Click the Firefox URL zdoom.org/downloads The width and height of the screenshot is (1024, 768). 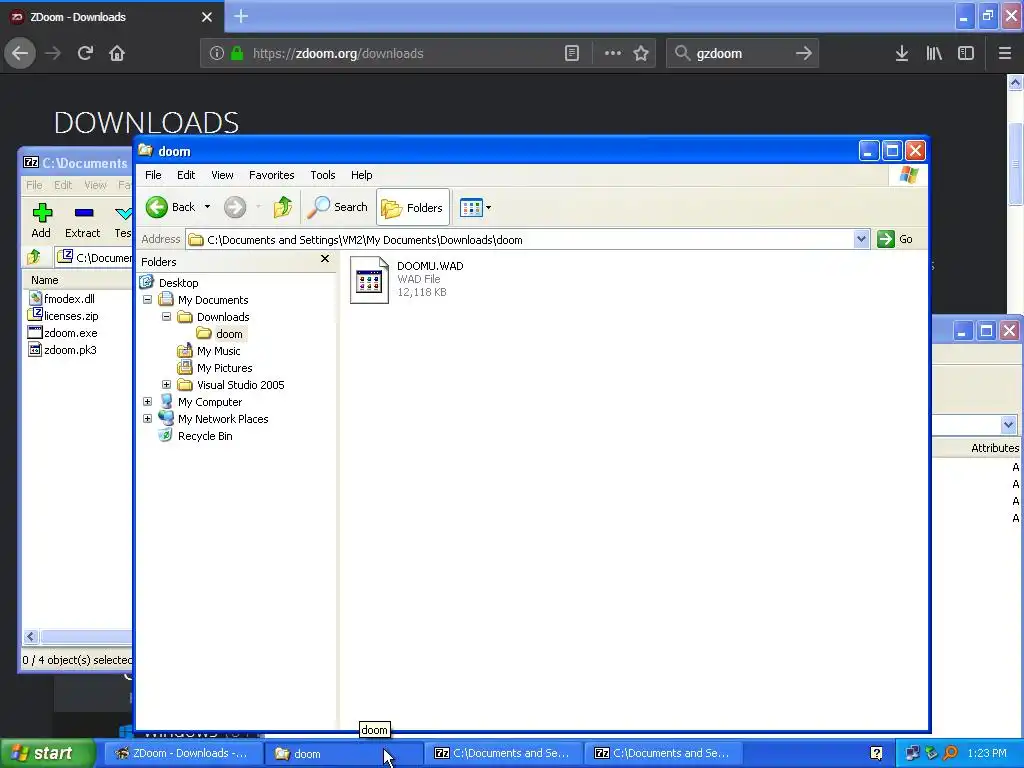(x=338, y=54)
